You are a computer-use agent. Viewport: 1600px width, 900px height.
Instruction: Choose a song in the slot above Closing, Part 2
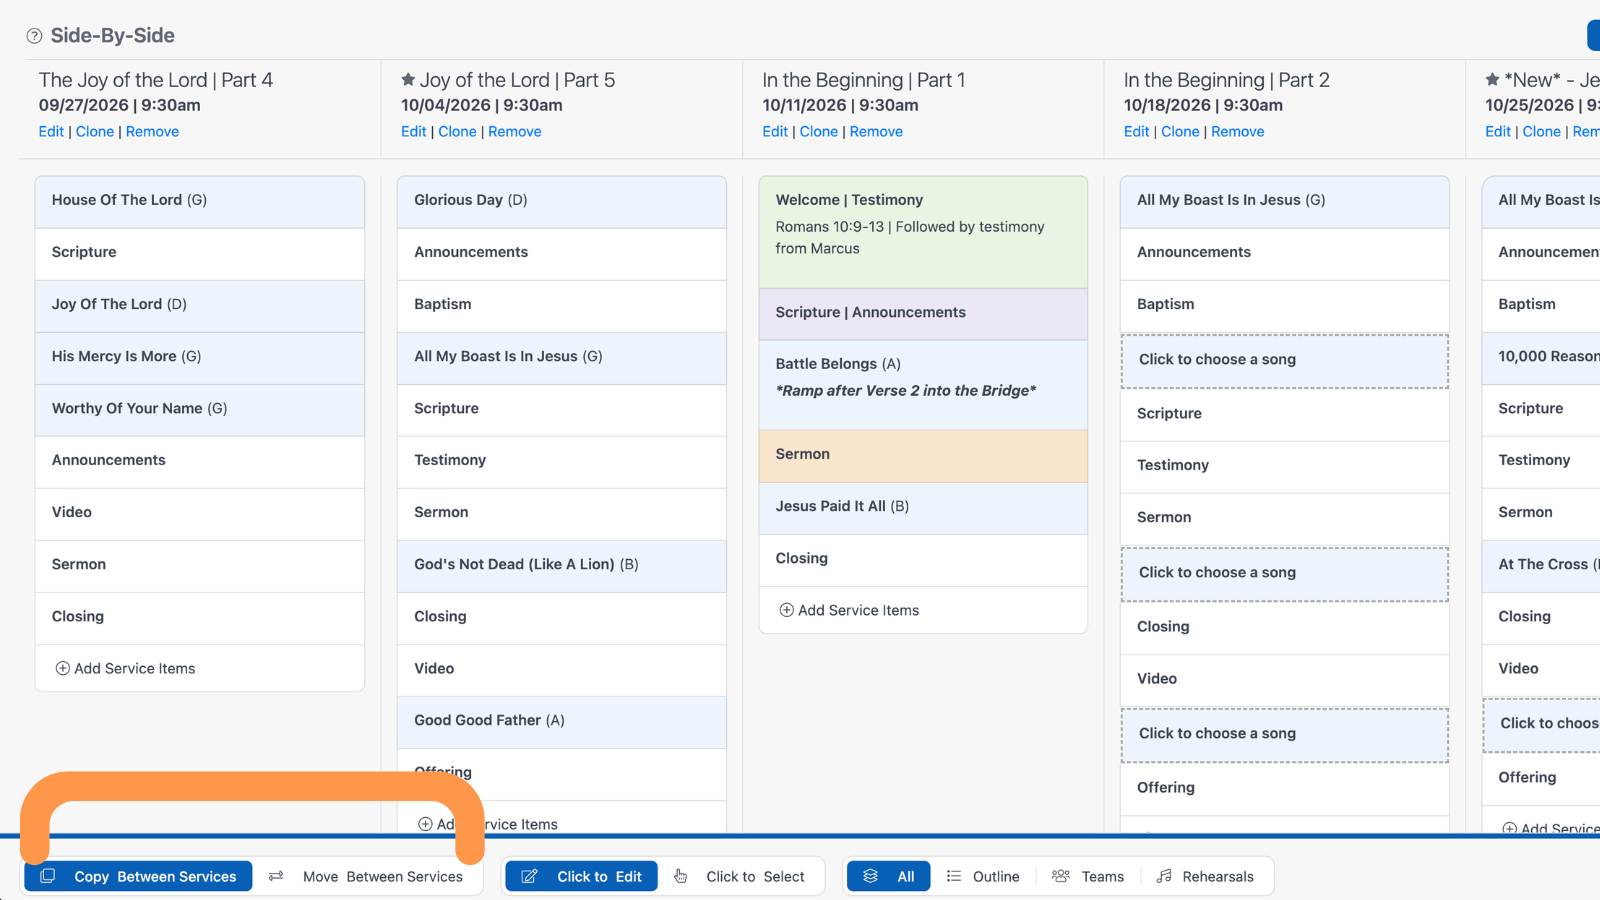pos(1285,573)
